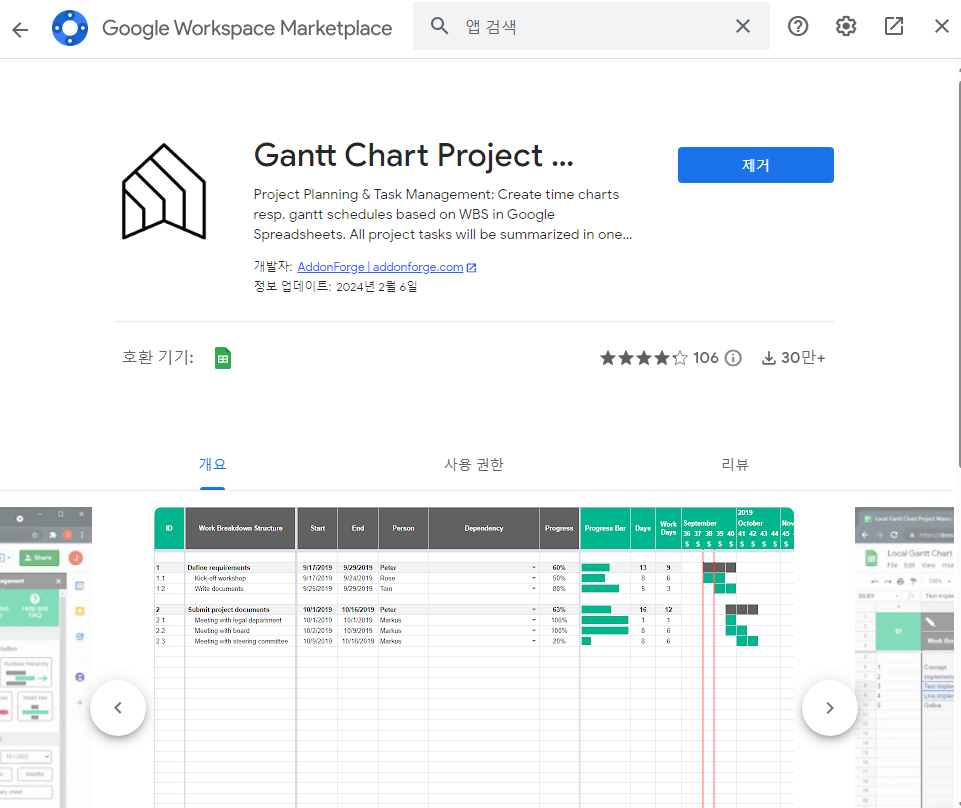The image size is (961, 808).
Task: Show the previous screenshot with the left arrow
Action: tap(118, 707)
